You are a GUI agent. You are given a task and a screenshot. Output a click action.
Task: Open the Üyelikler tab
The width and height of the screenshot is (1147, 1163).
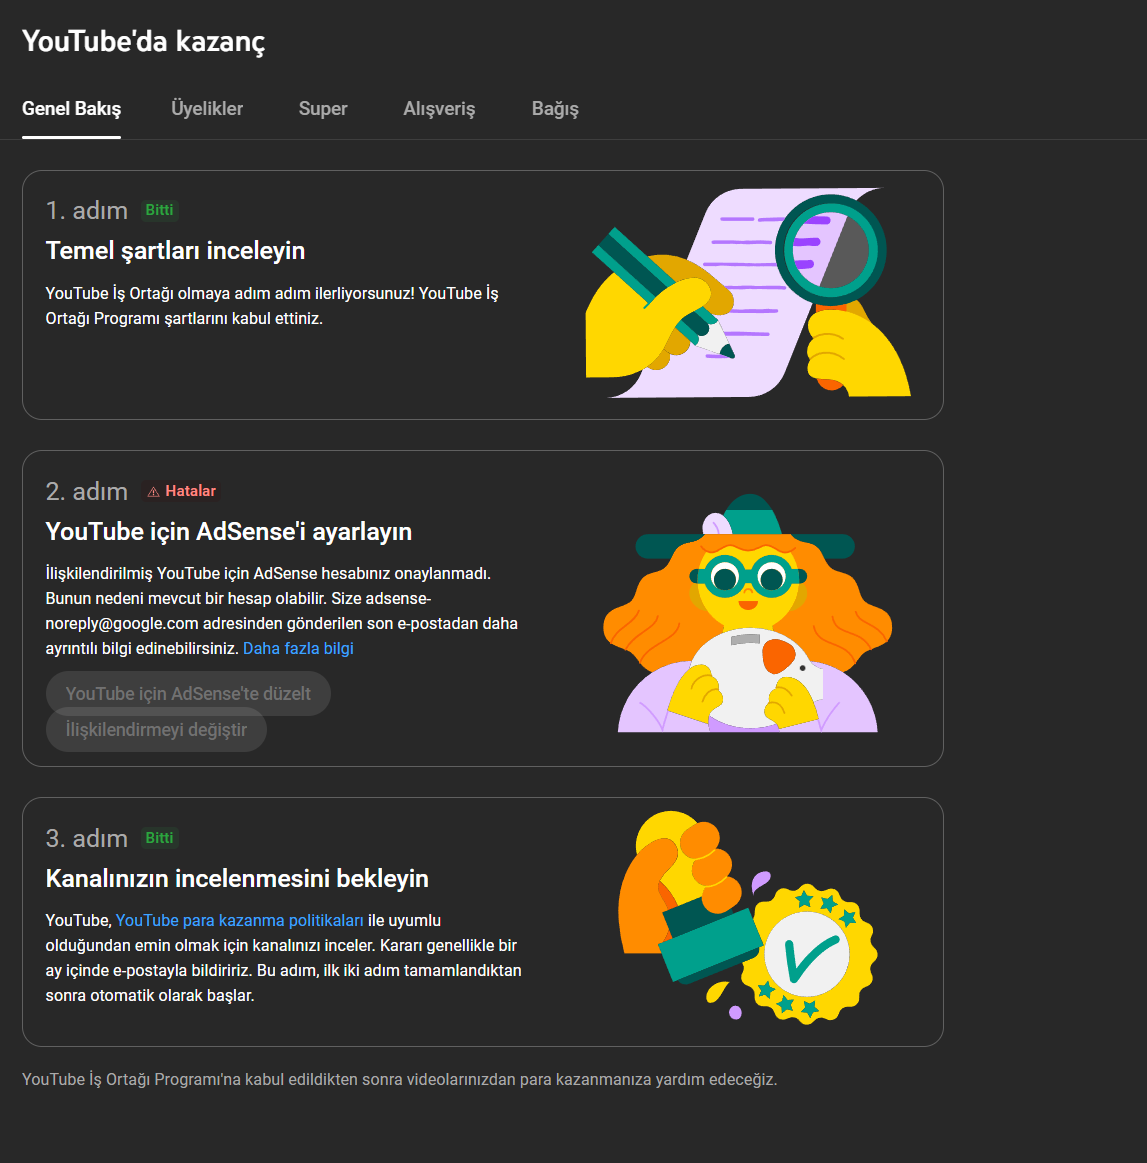(207, 109)
